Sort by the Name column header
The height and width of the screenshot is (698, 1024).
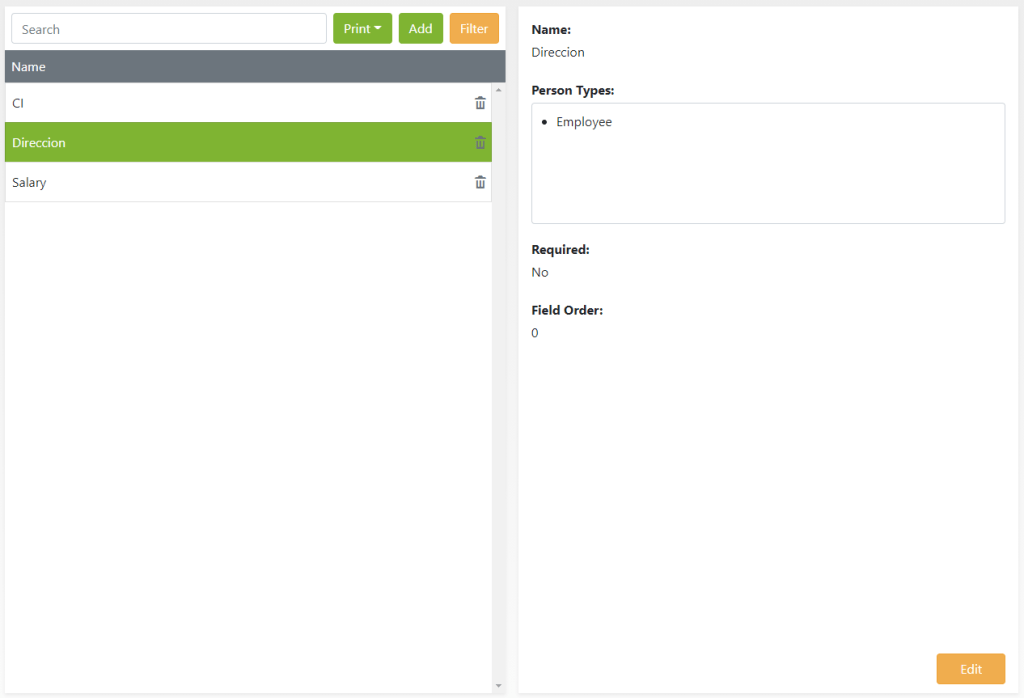29,67
